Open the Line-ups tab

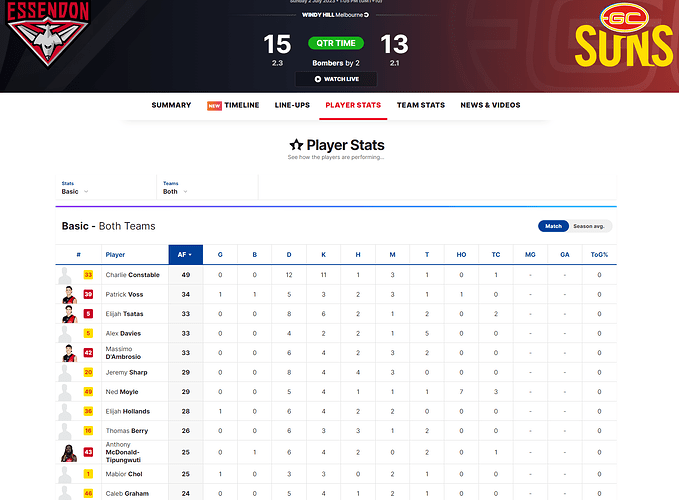[292, 105]
